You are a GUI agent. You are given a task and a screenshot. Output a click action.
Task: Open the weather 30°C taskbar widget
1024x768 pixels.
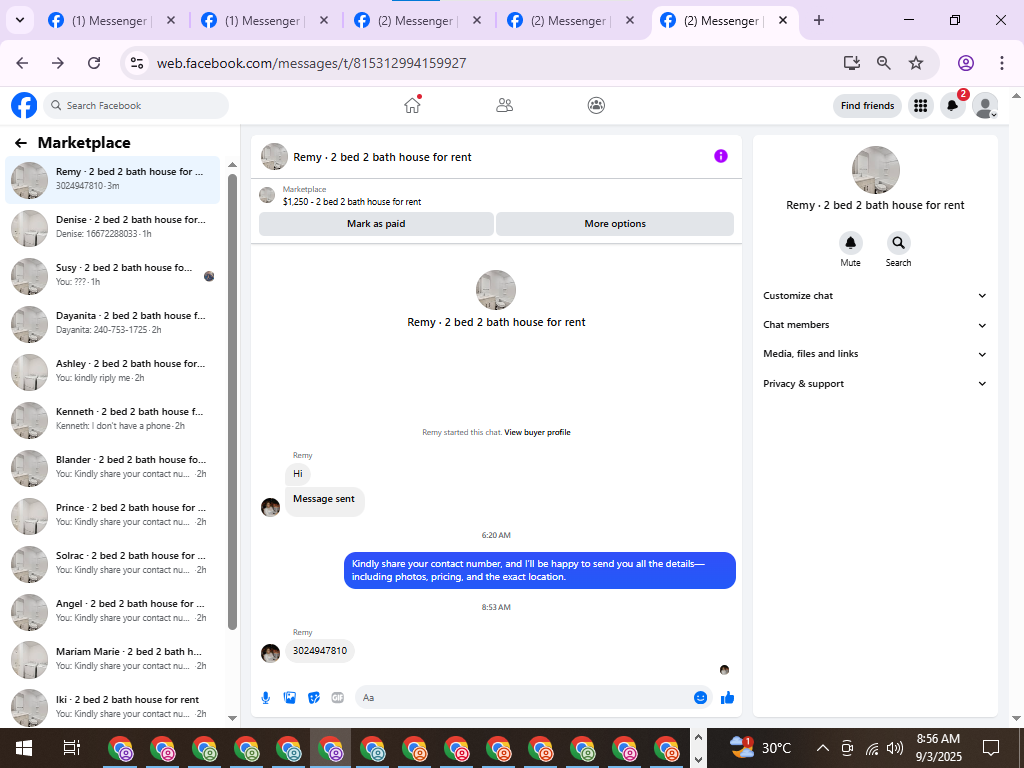pyautogui.click(x=760, y=748)
